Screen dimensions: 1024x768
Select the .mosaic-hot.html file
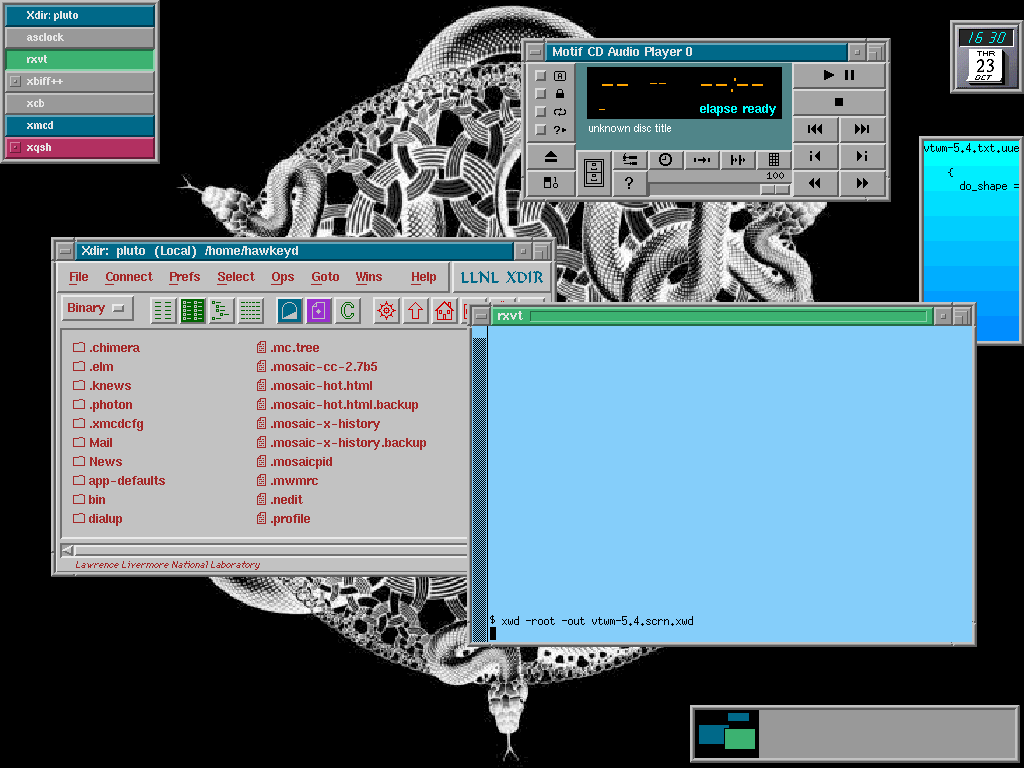click(314, 385)
